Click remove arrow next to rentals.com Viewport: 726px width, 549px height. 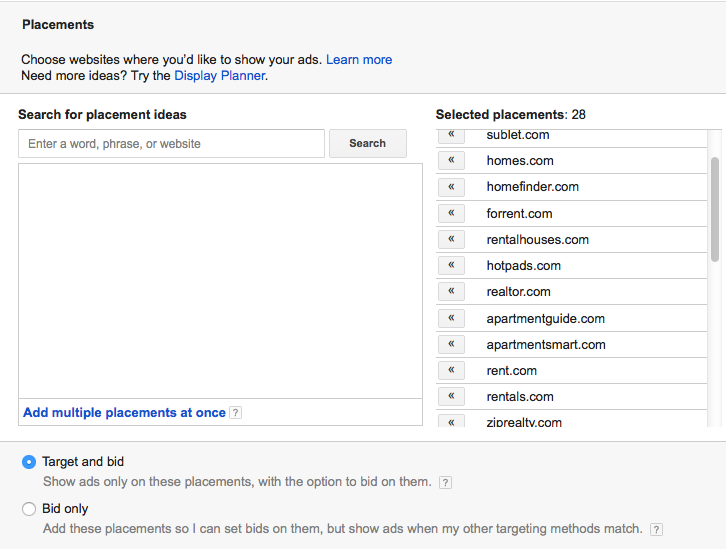pos(451,396)
